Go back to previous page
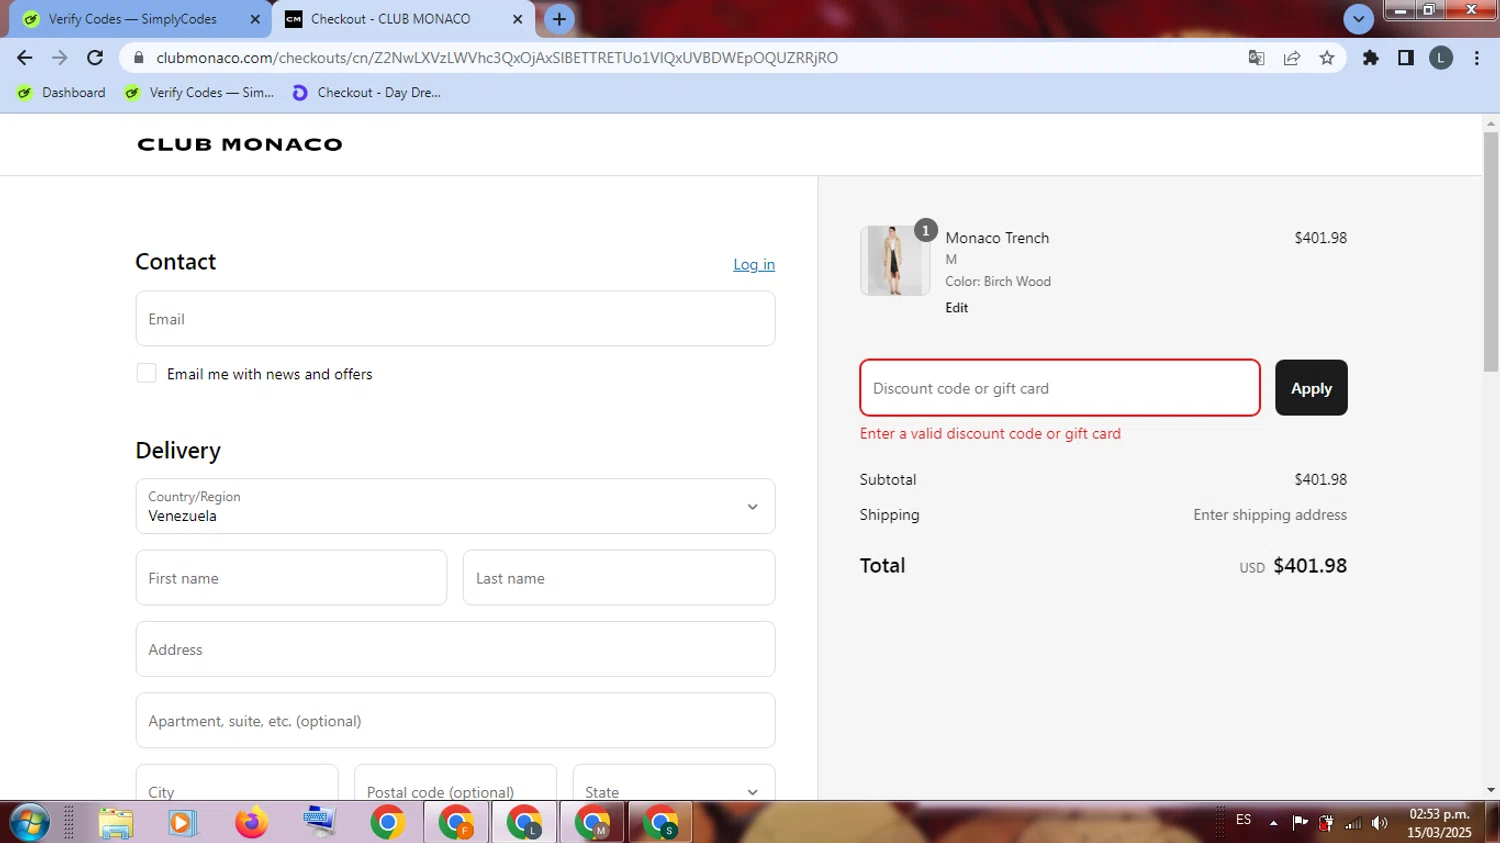The width and height of the screenshot is (1500, 843). [25, 58]
